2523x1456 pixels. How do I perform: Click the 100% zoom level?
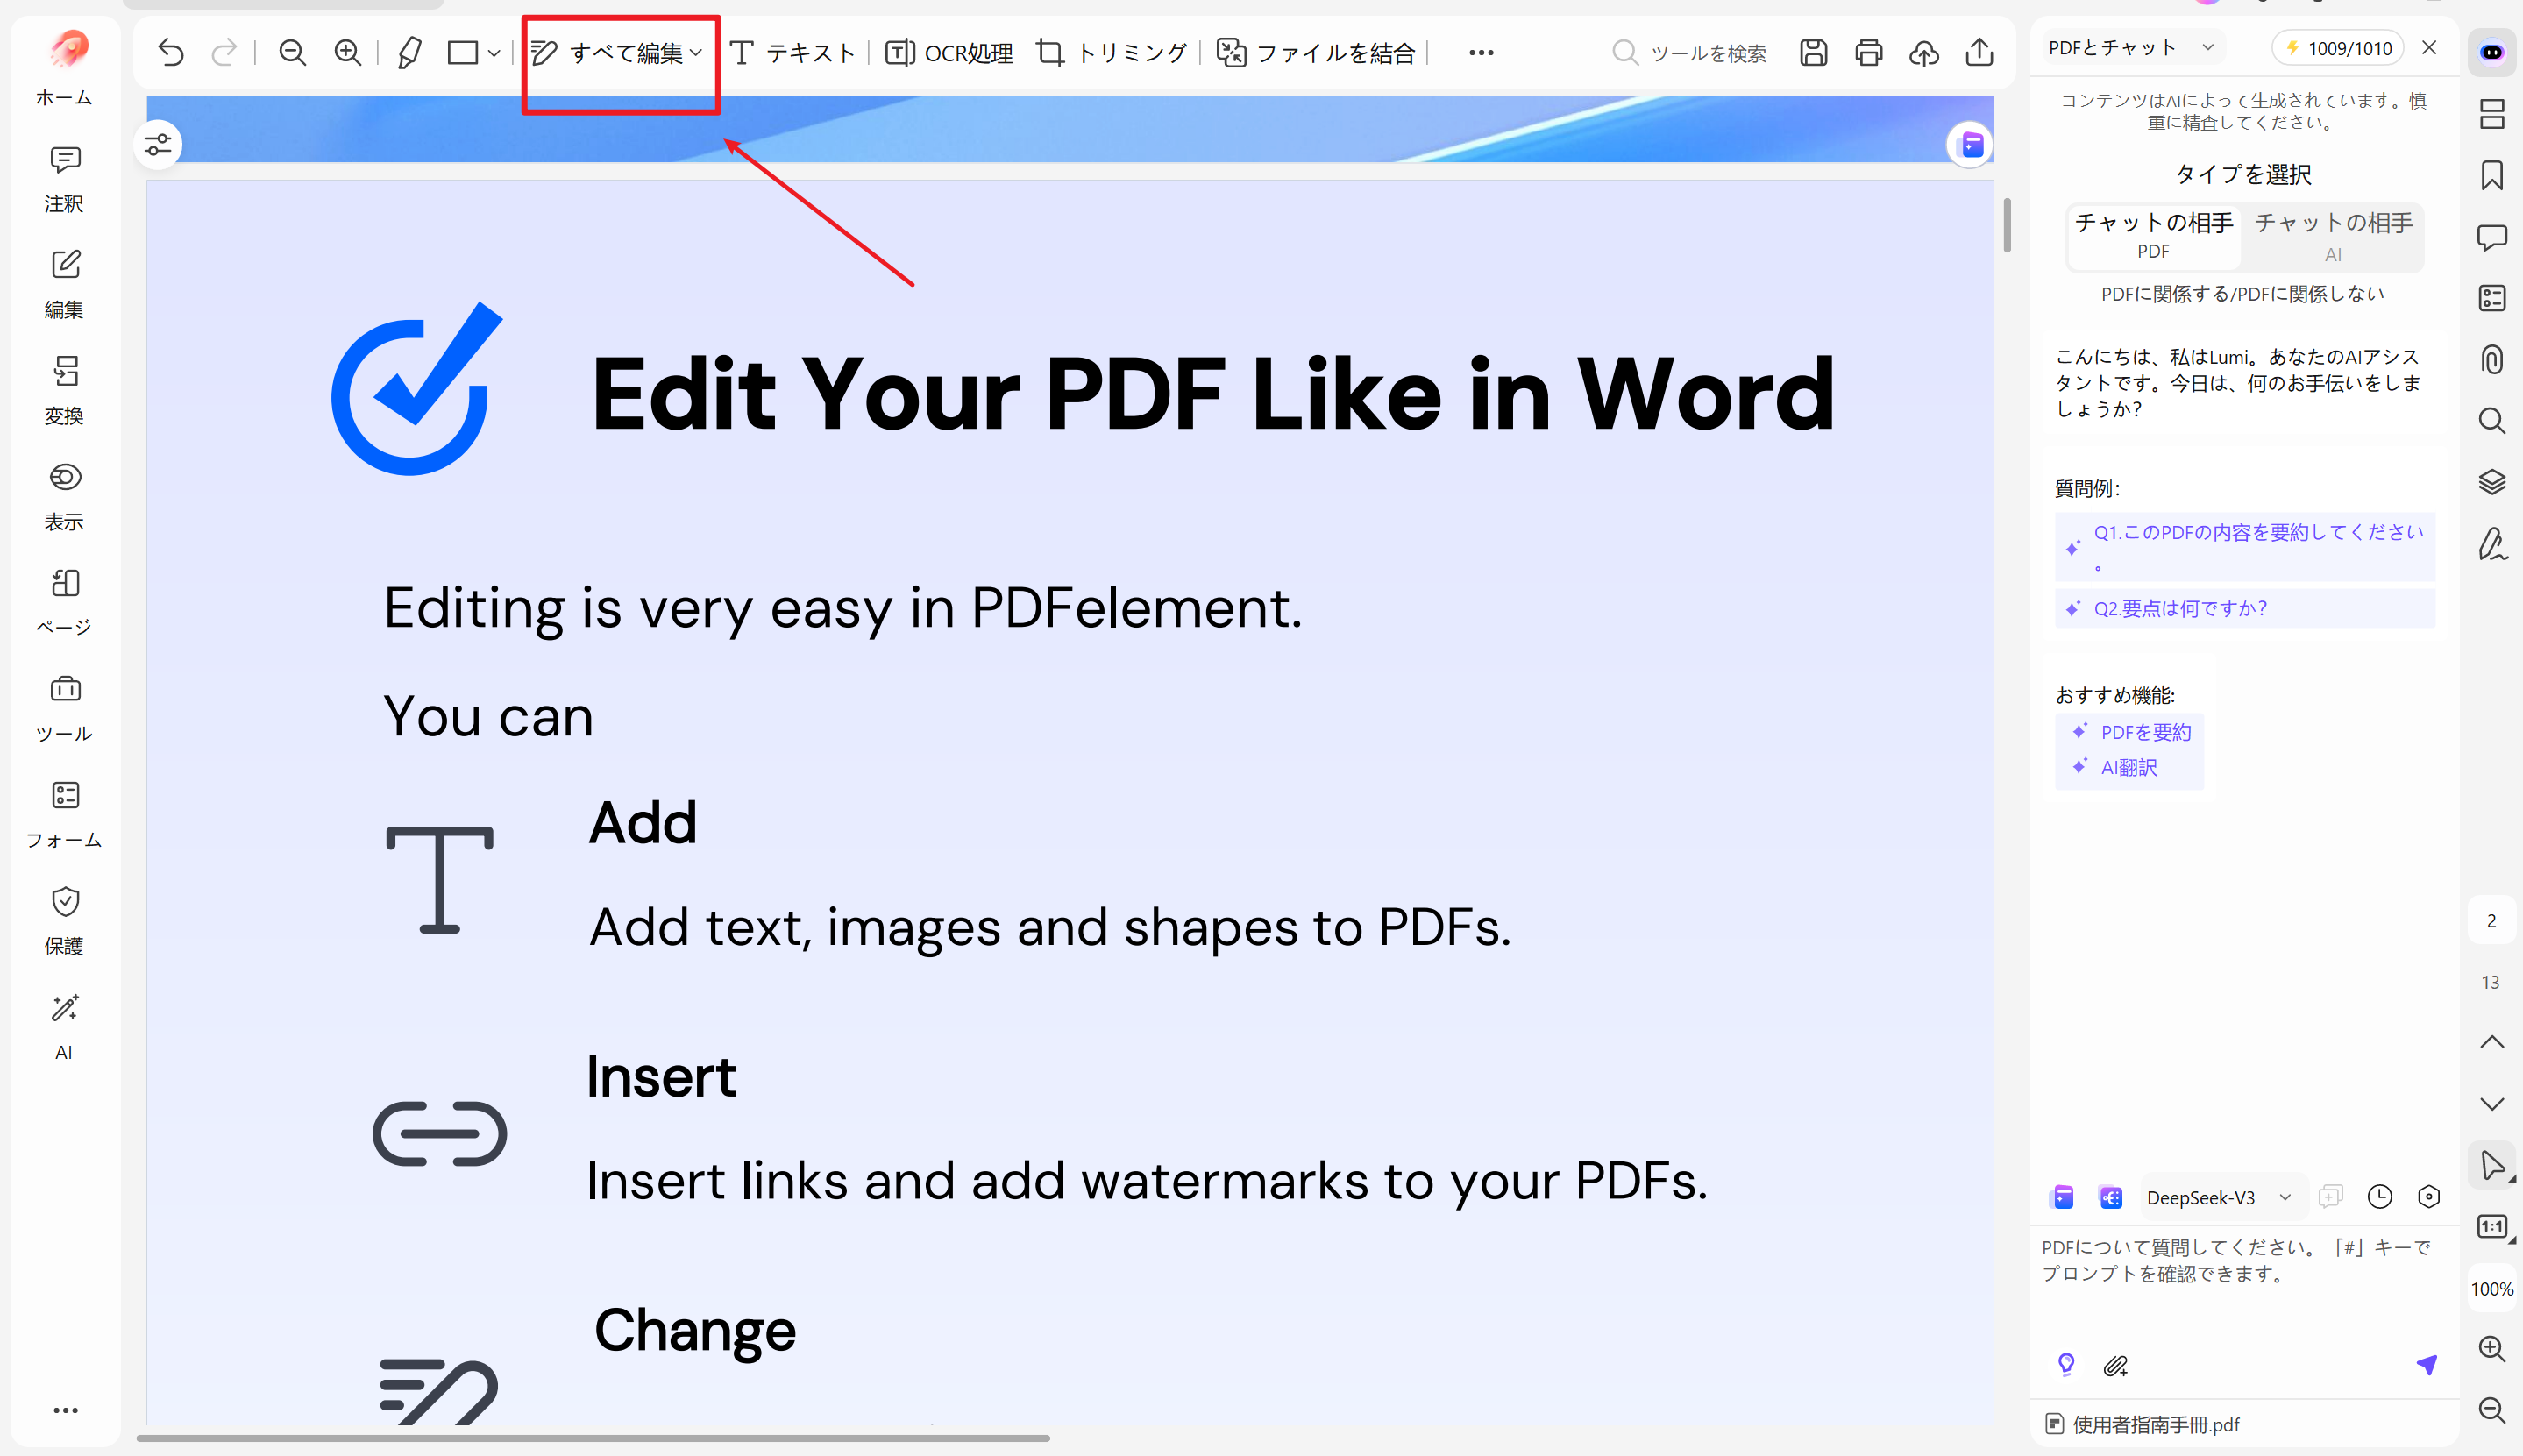(x=2491, y=1289)
